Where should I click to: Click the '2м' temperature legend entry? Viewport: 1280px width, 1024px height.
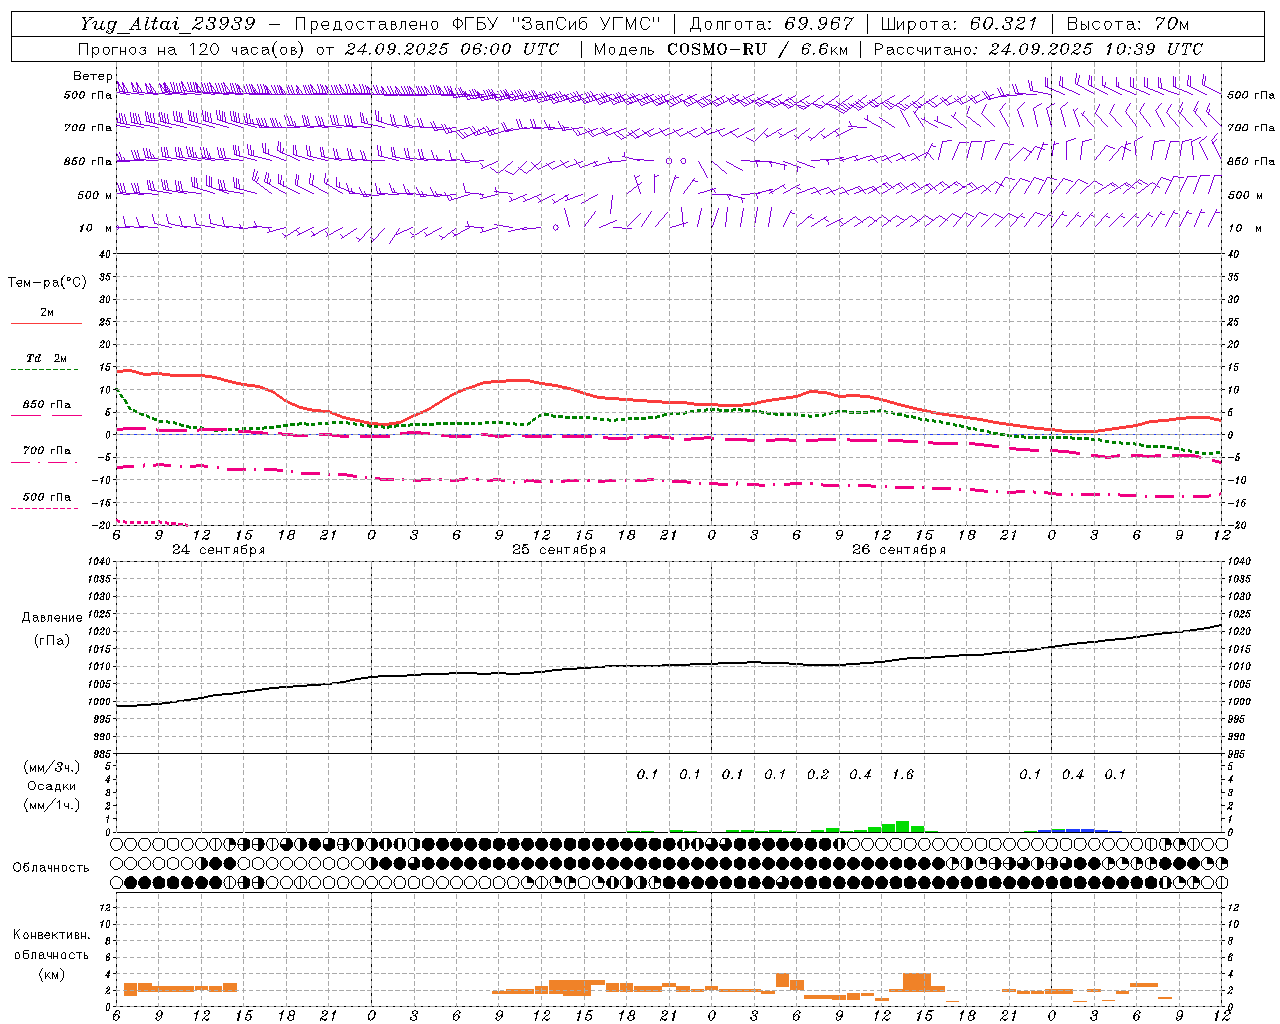pyautogui.click(x=47, y=312)
